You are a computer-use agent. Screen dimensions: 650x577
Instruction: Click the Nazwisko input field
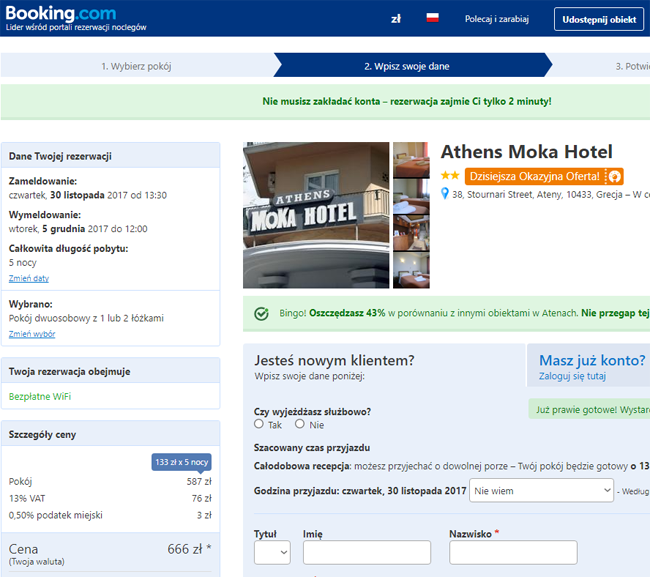(x=513, y=552)
